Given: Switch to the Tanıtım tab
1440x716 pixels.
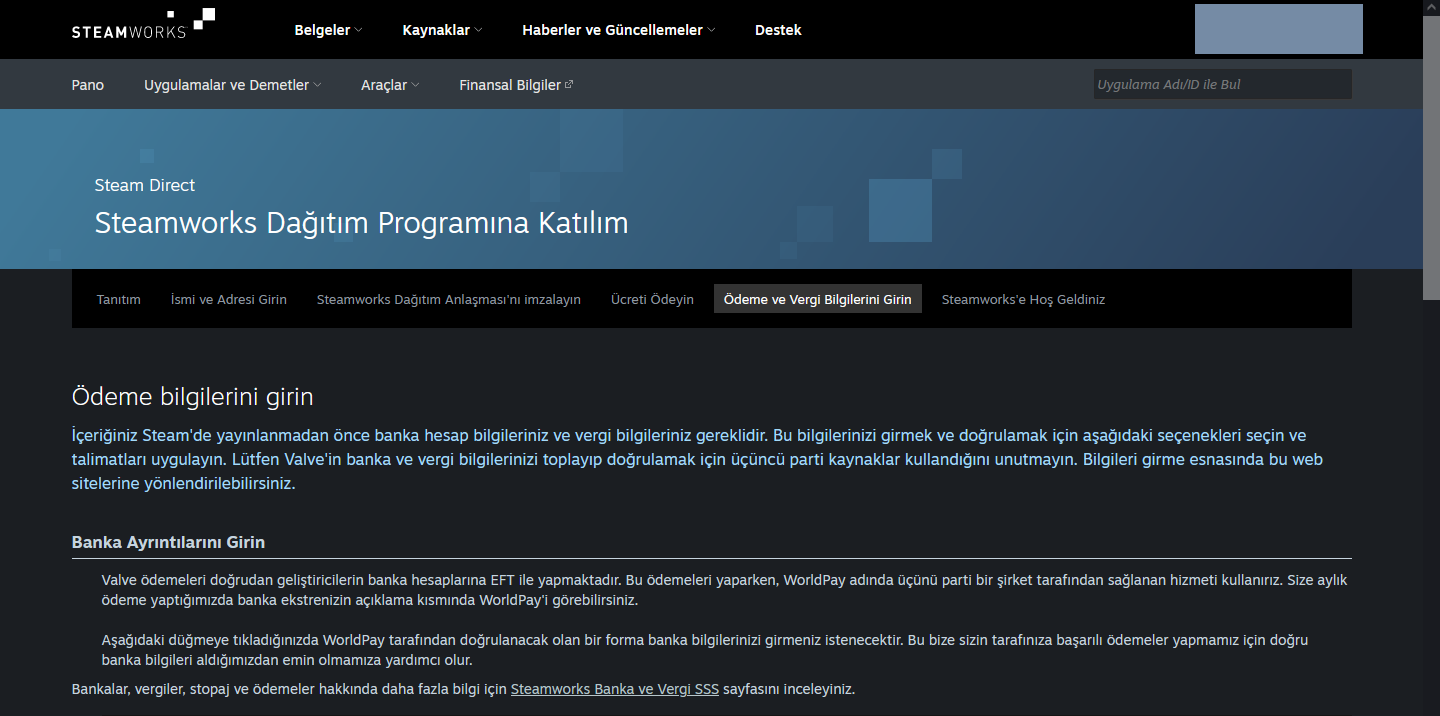Looking at the screenshot, I should click(119, 299).
